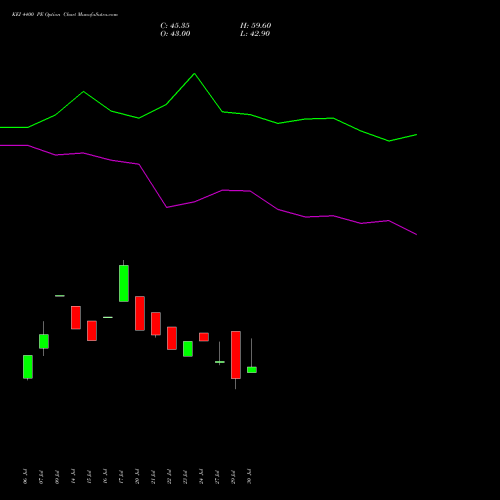Select the opening price value O: 43.00
The image size is (500, 500).
pos(175,34)
